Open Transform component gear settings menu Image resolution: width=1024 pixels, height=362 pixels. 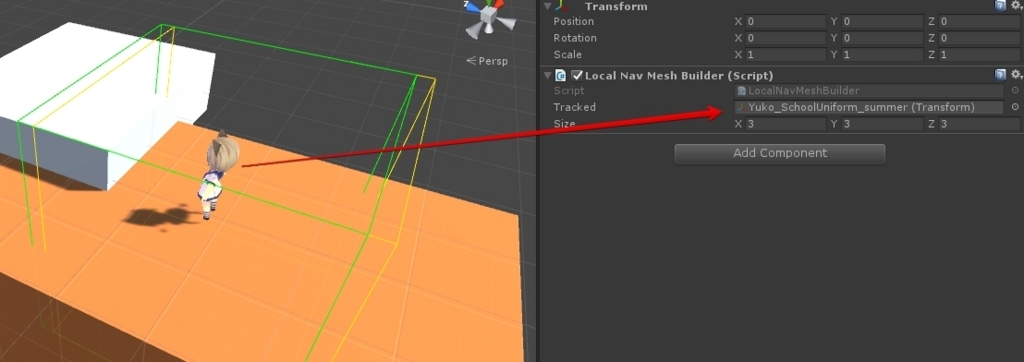pos(1016,5)
